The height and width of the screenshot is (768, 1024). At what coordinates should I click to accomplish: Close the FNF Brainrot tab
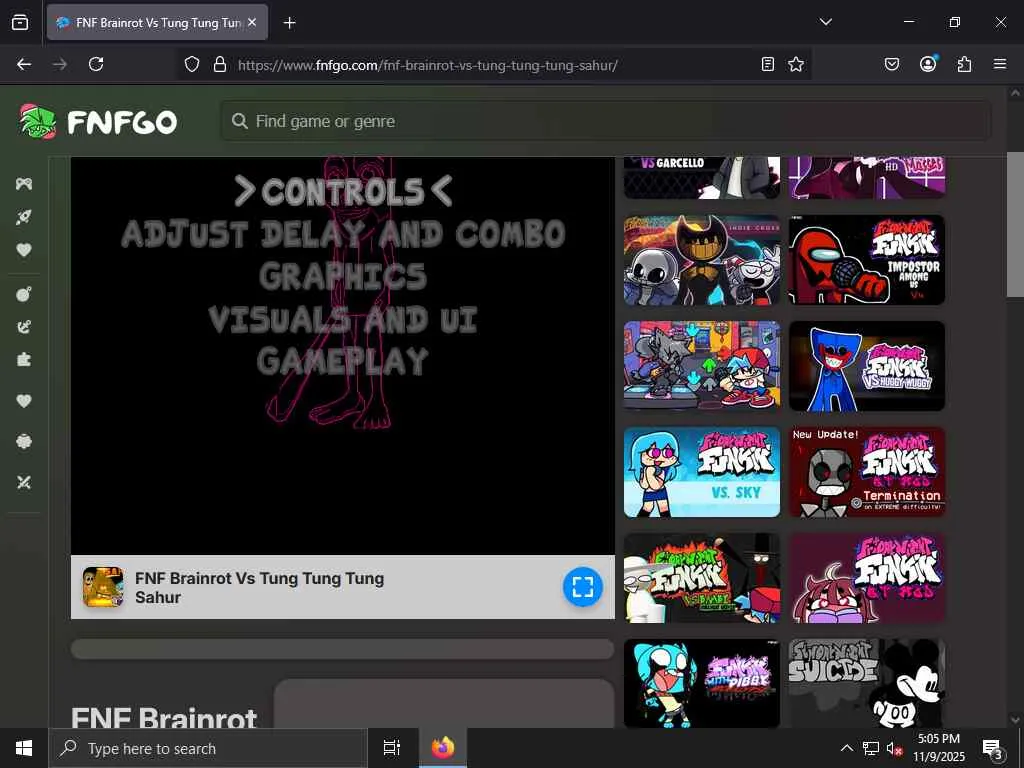252,22
